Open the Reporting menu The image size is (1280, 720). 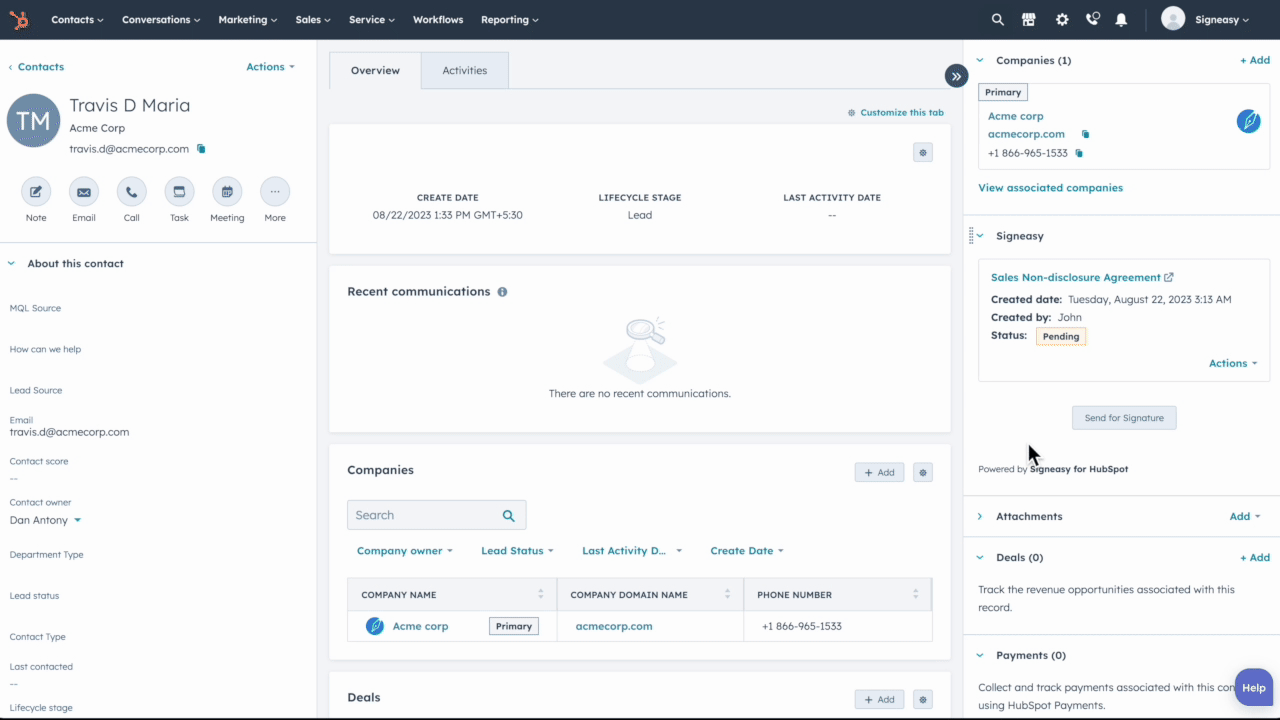point(510,20)
